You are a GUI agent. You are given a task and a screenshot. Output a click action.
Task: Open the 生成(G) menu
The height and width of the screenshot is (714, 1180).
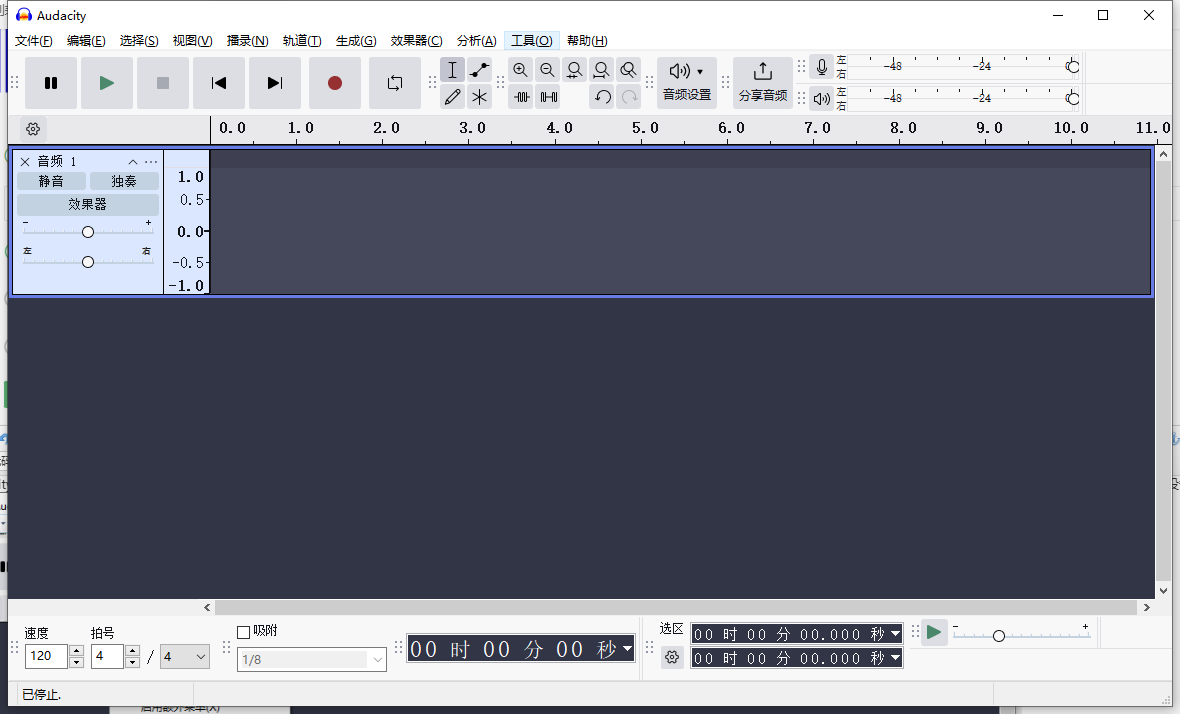tap(356, 41)
